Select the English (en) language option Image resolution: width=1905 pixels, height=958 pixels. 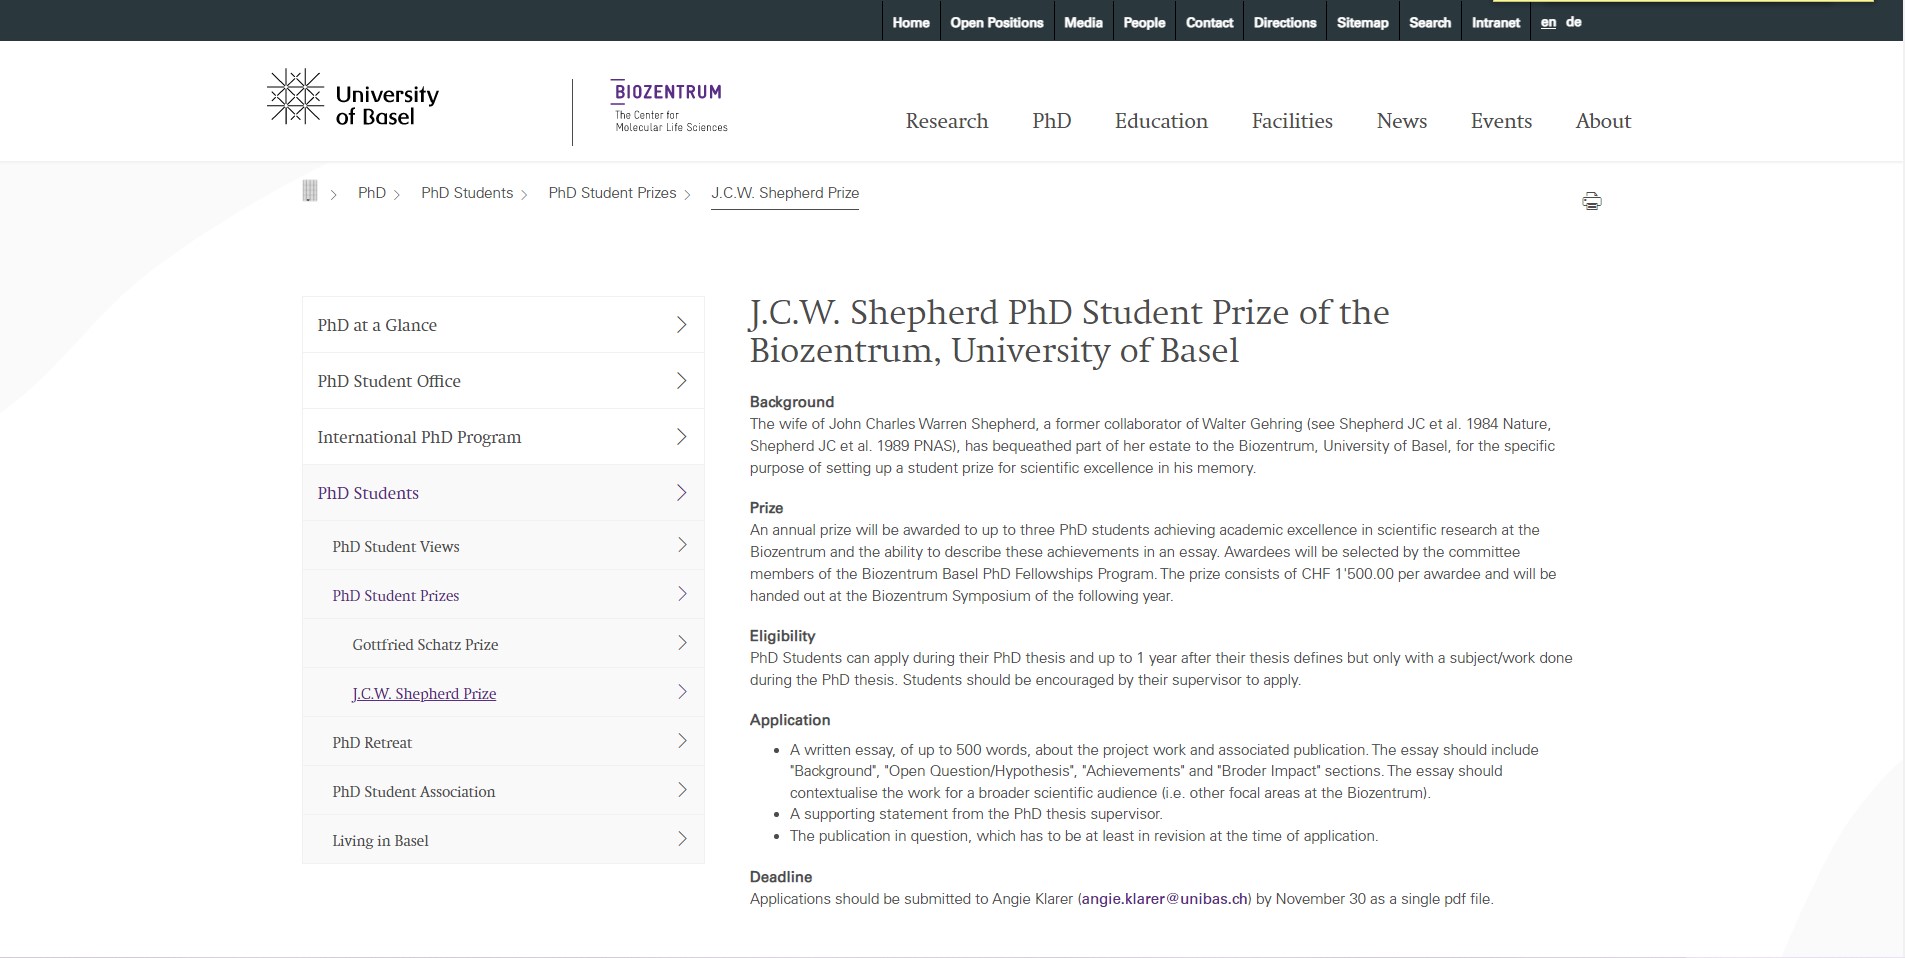click(1548, 22)
